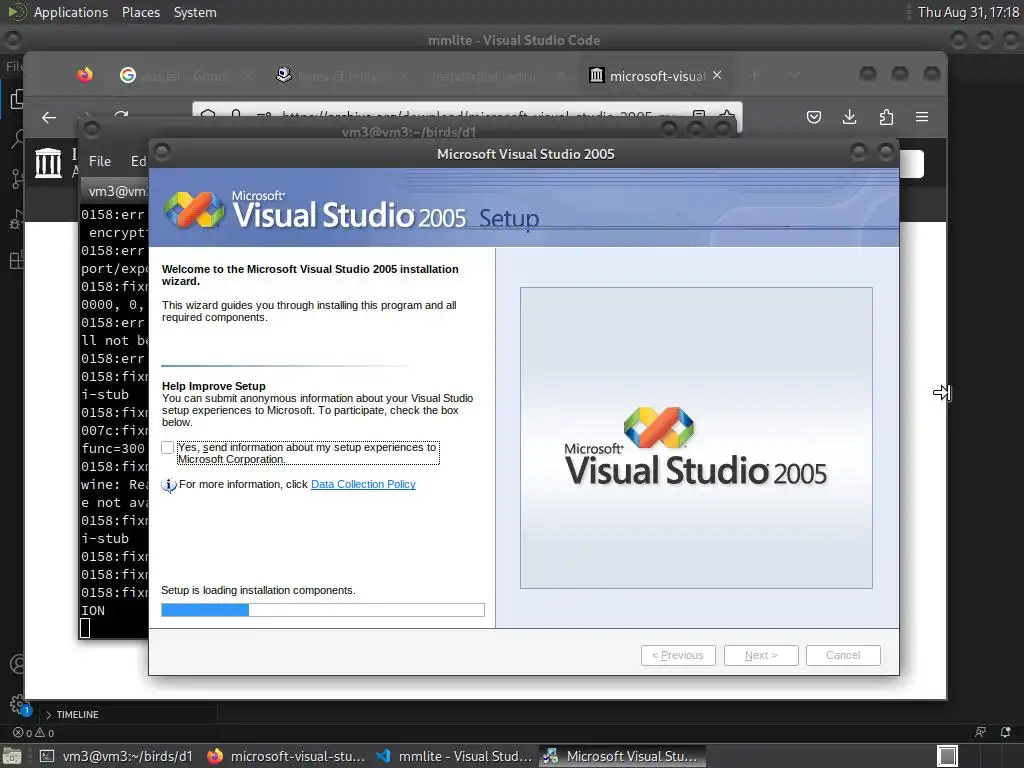Open the File menu in terminal window
This screenshot has width=1024, height=768.
coord(100,161)
